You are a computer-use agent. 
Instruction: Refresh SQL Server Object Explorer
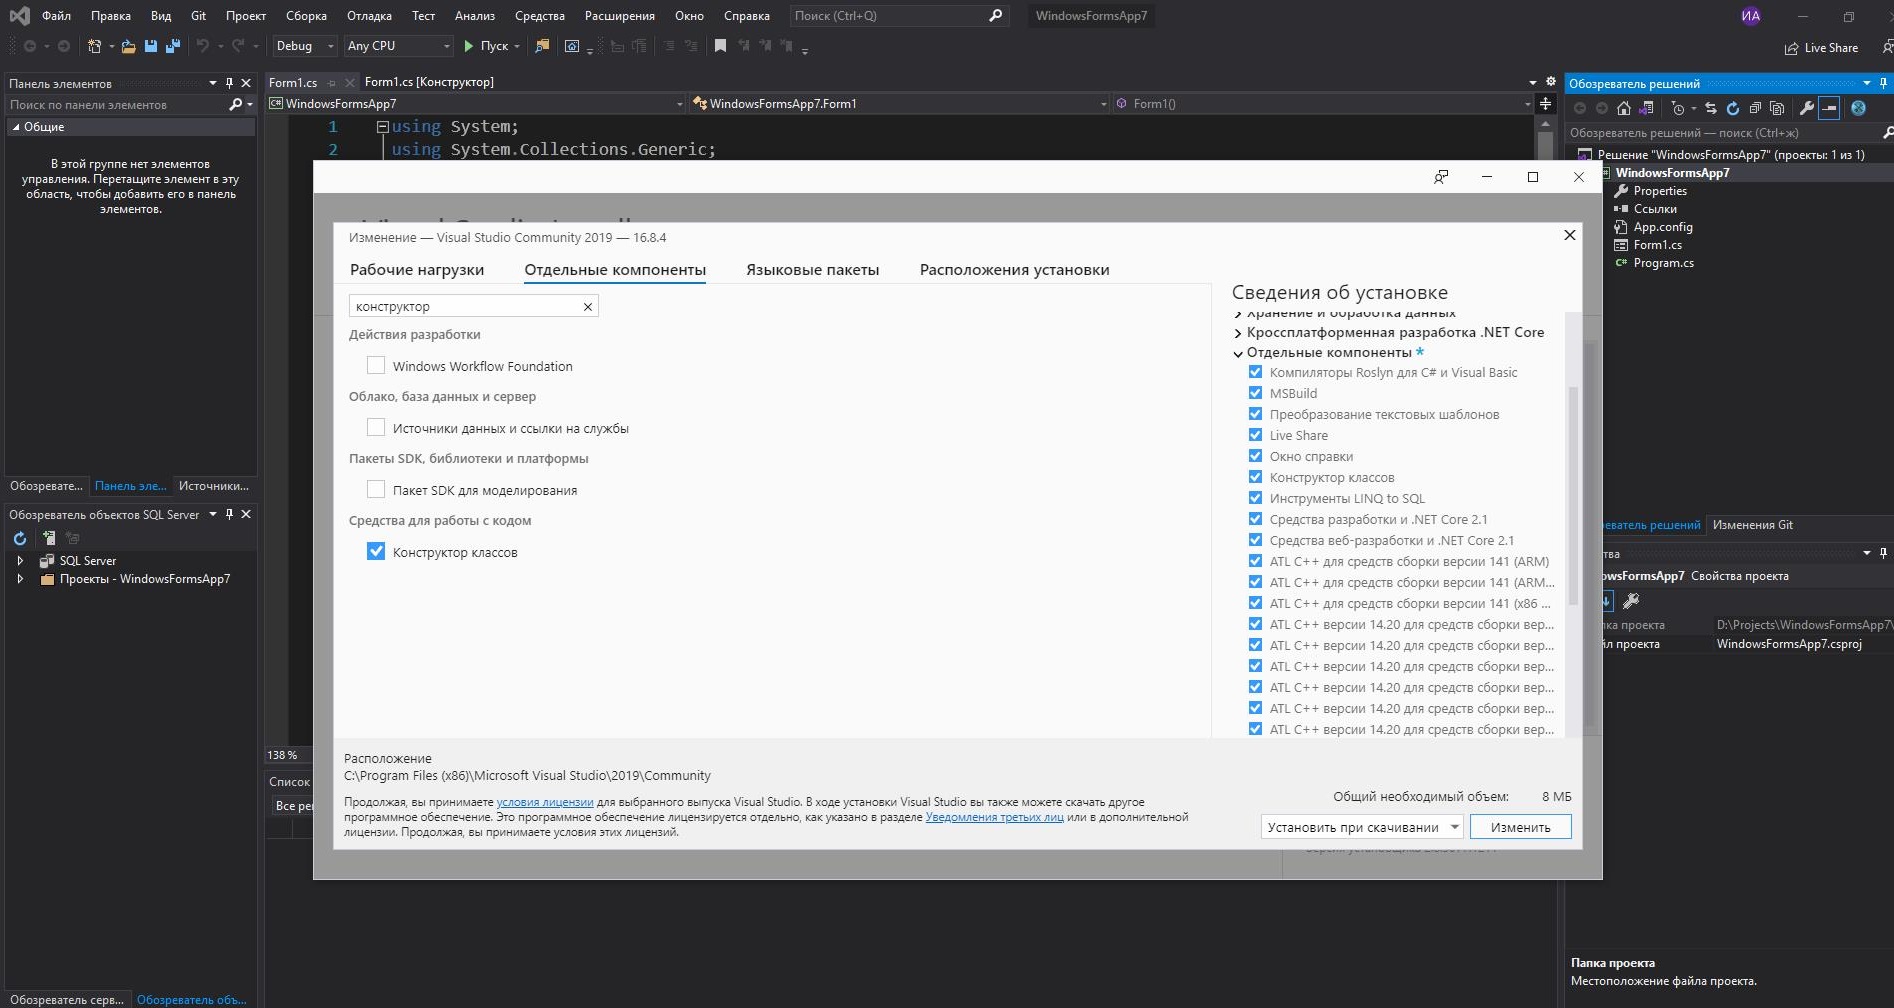click(20, 538)
